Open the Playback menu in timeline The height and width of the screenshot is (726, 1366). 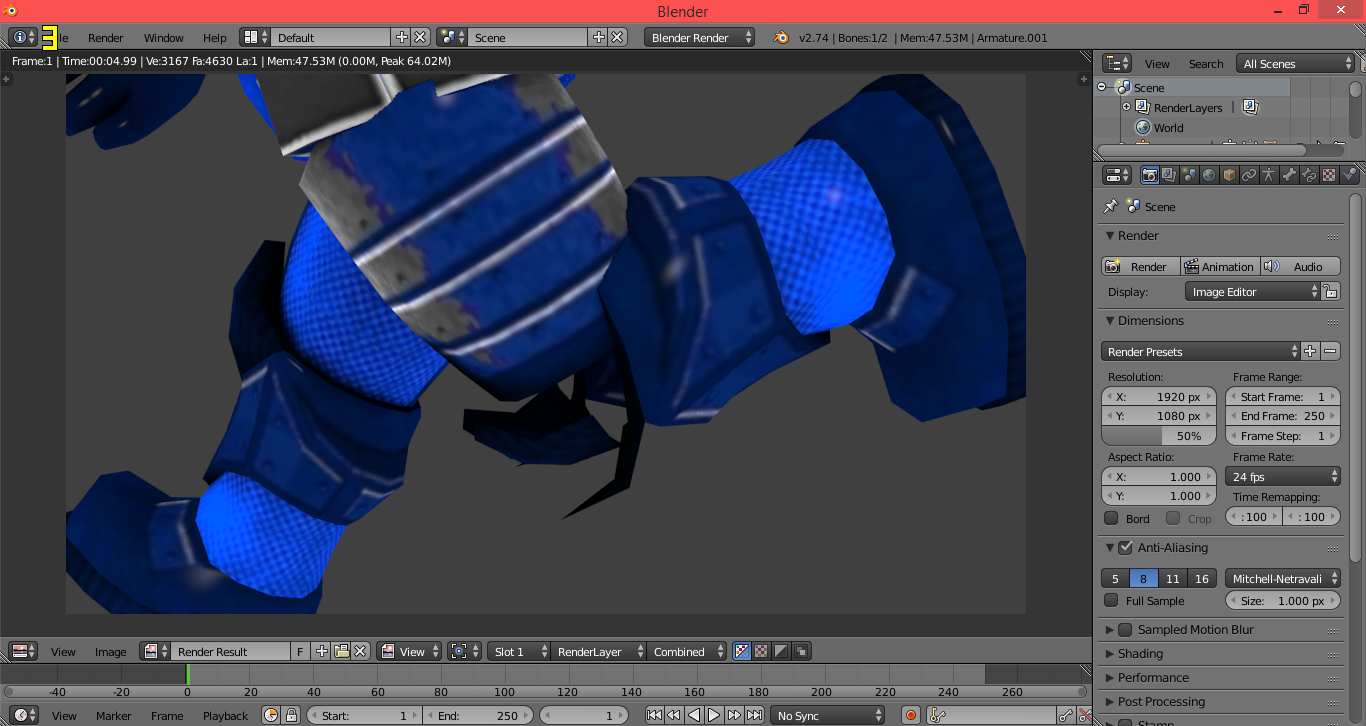pos(225,716)
